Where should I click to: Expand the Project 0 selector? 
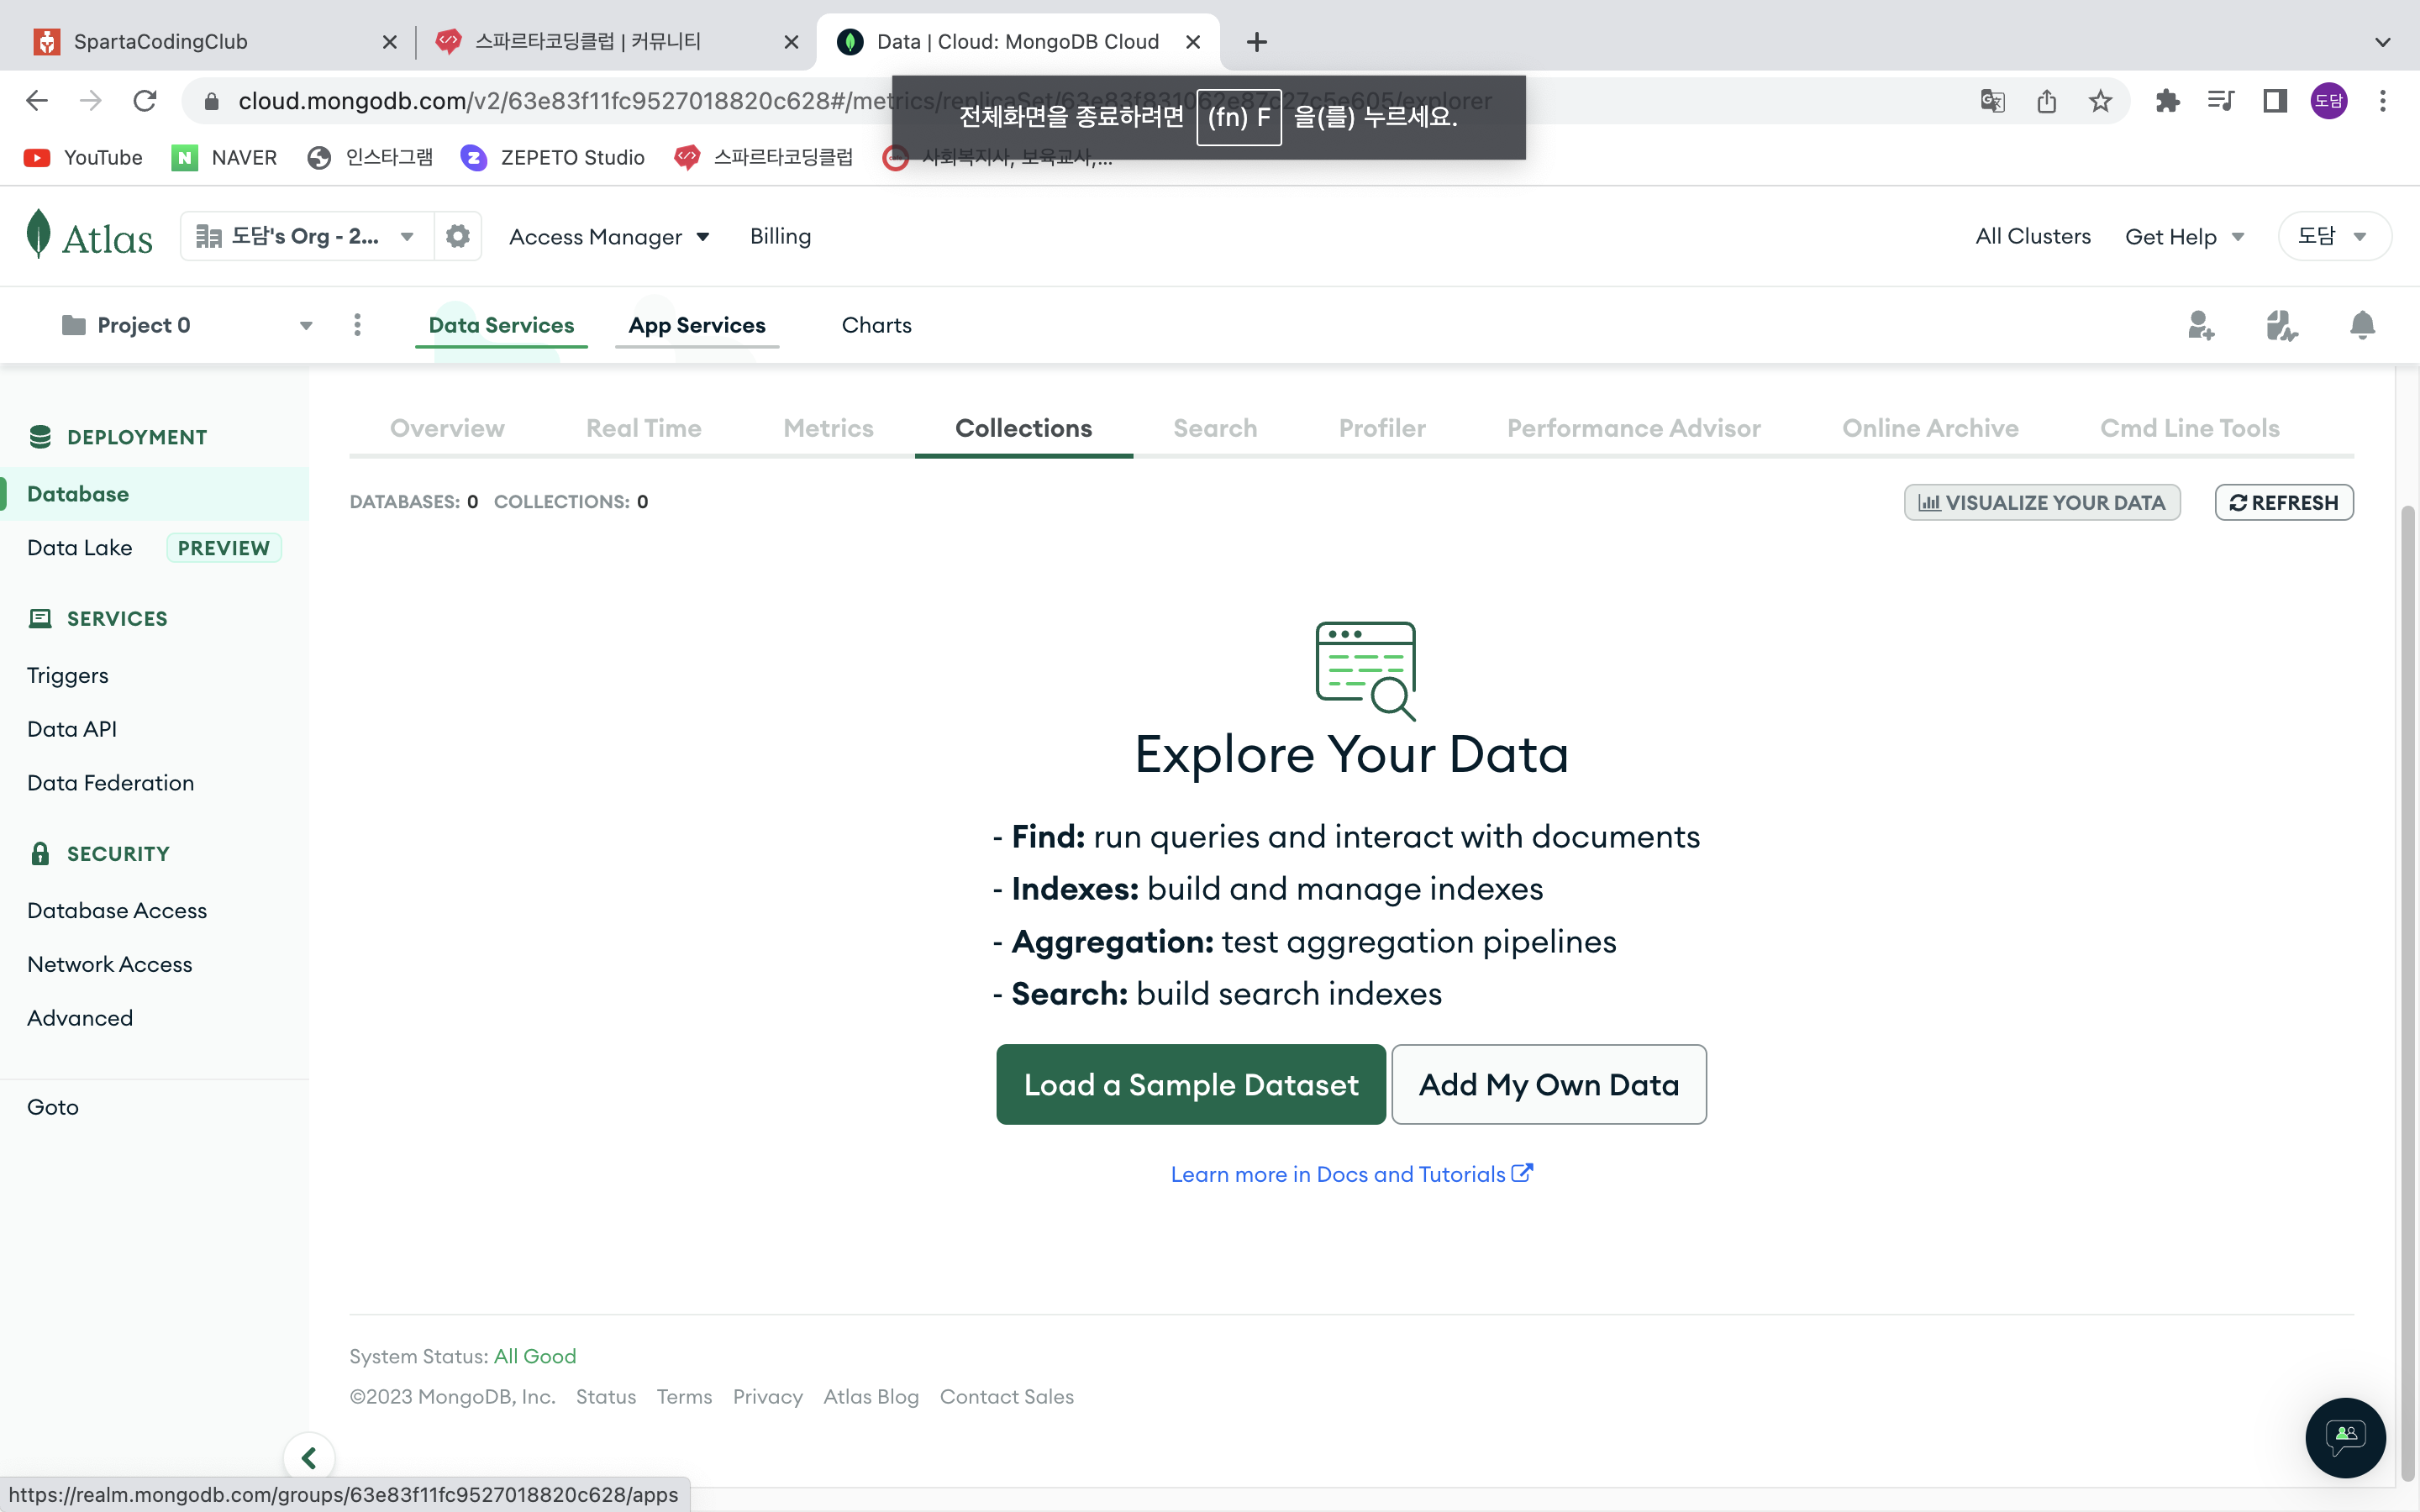point(187,325)
